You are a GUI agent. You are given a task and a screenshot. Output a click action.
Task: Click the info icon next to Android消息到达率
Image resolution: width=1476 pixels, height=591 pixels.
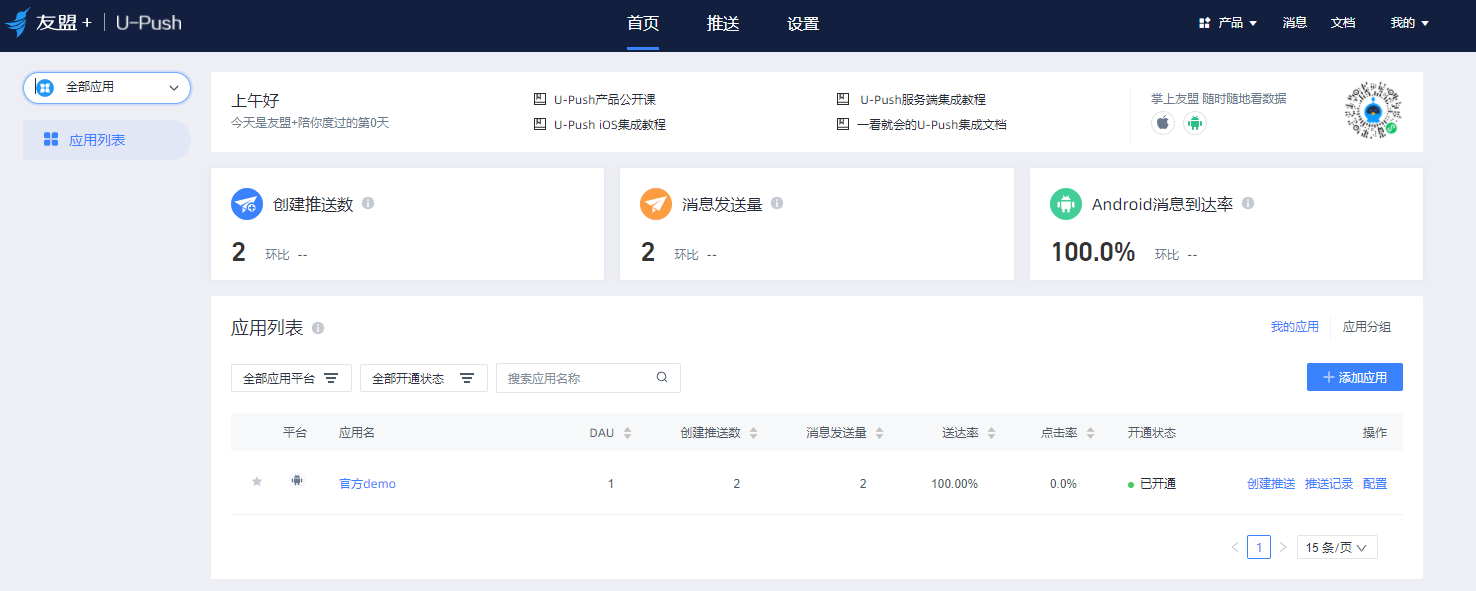coord(1248,203)
